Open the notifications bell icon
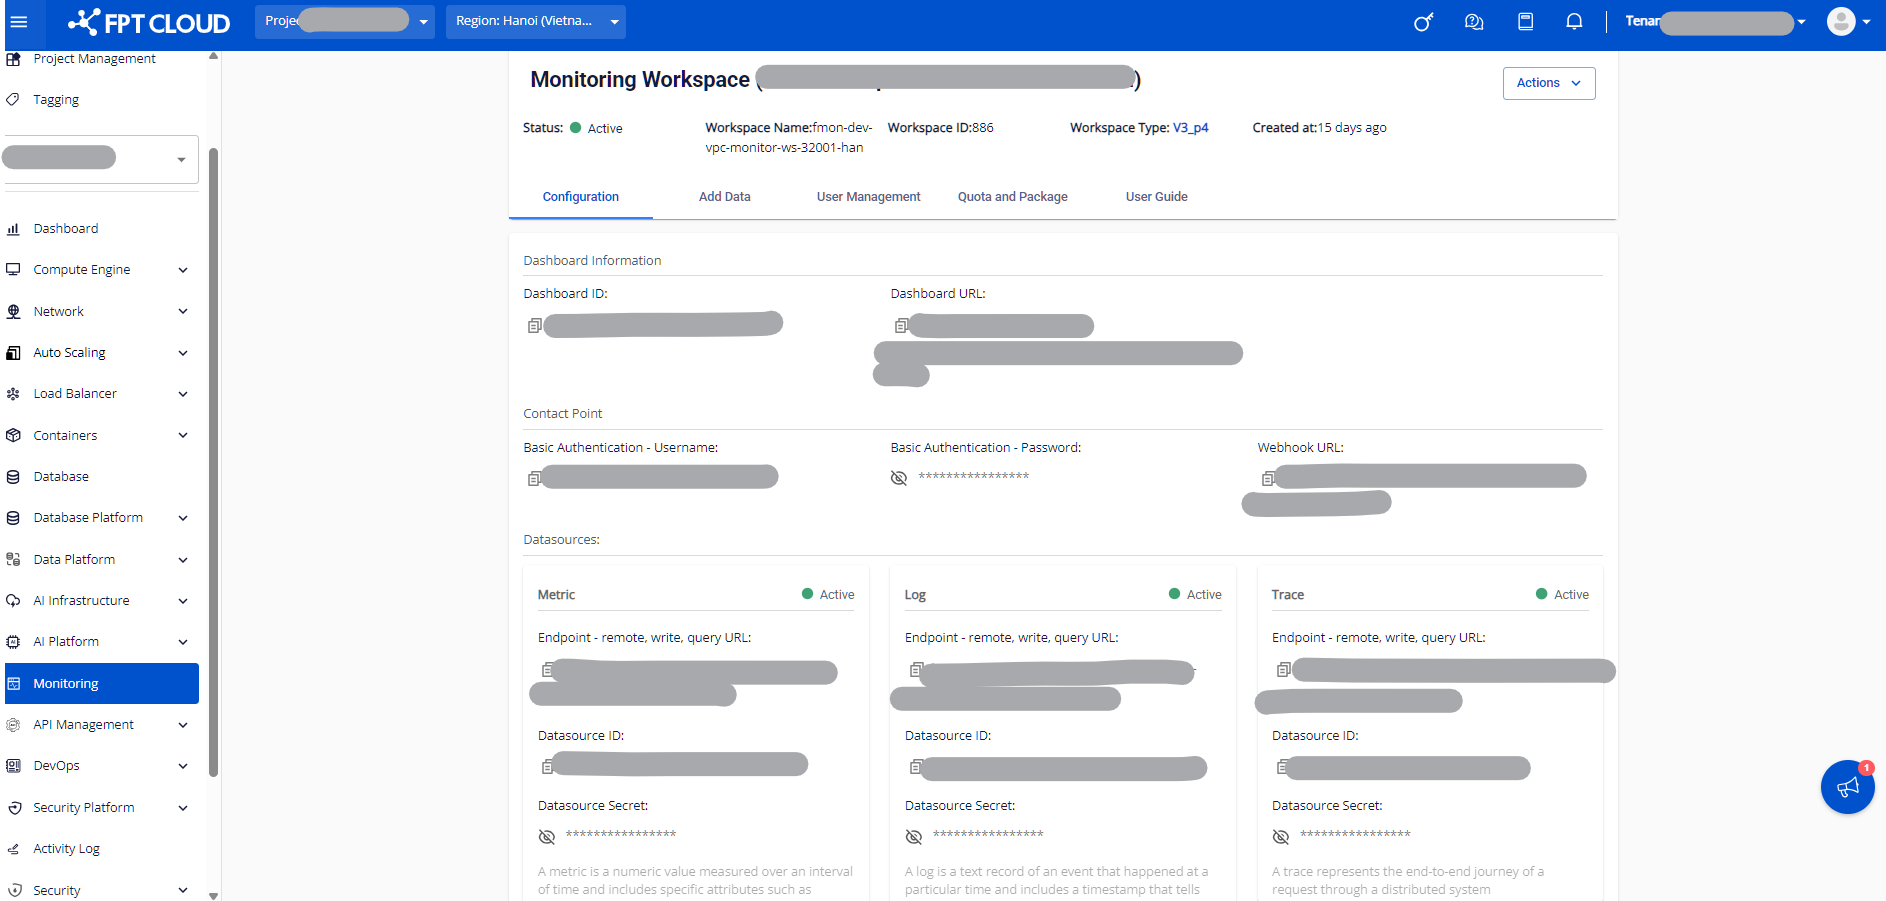Image resolution: width=1886 pixels, height=901 pixels. pyautogui.click(x=1574, y=21)
